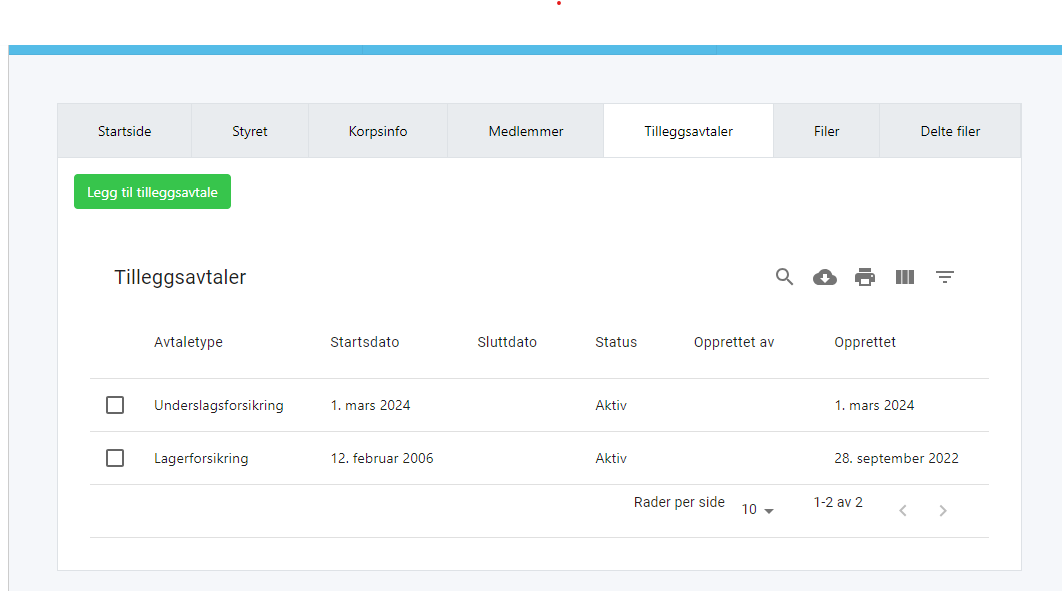Tick the Lagerforsikring row checkbox

coord(115,458)
